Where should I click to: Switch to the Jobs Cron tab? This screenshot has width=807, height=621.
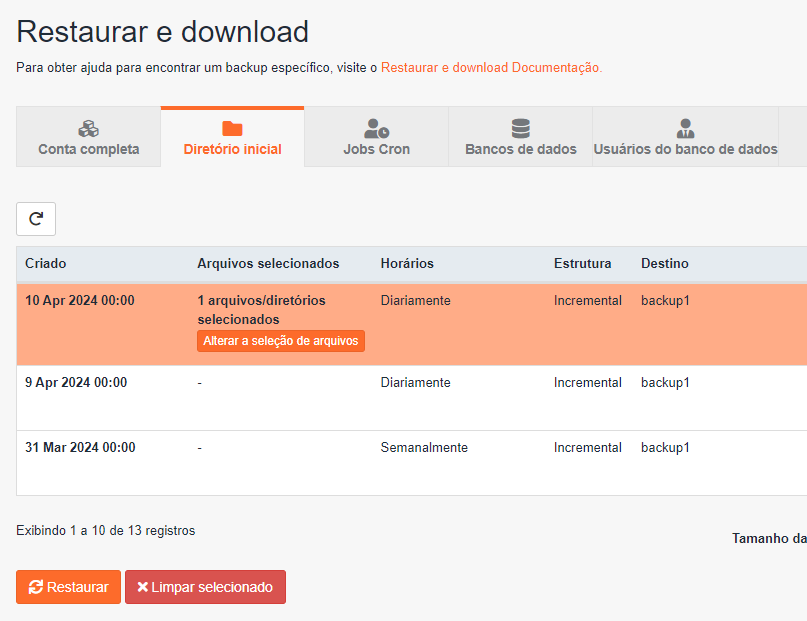point(376,137)
